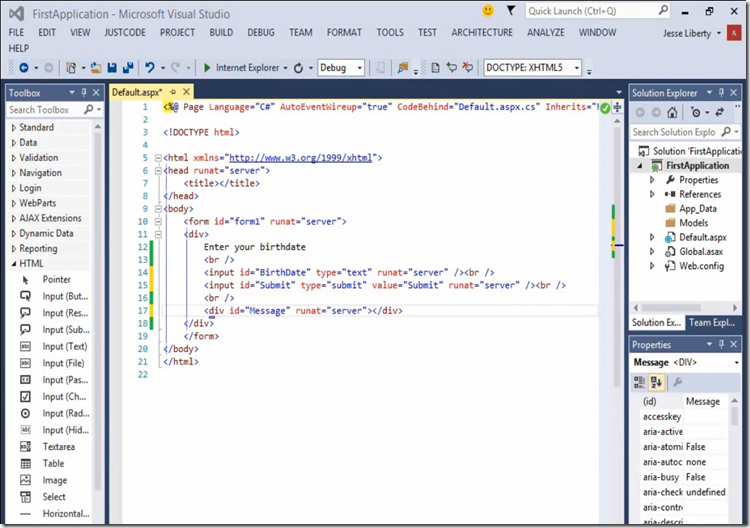Switch to the Team Expl... tab

(x=712, y=322)
